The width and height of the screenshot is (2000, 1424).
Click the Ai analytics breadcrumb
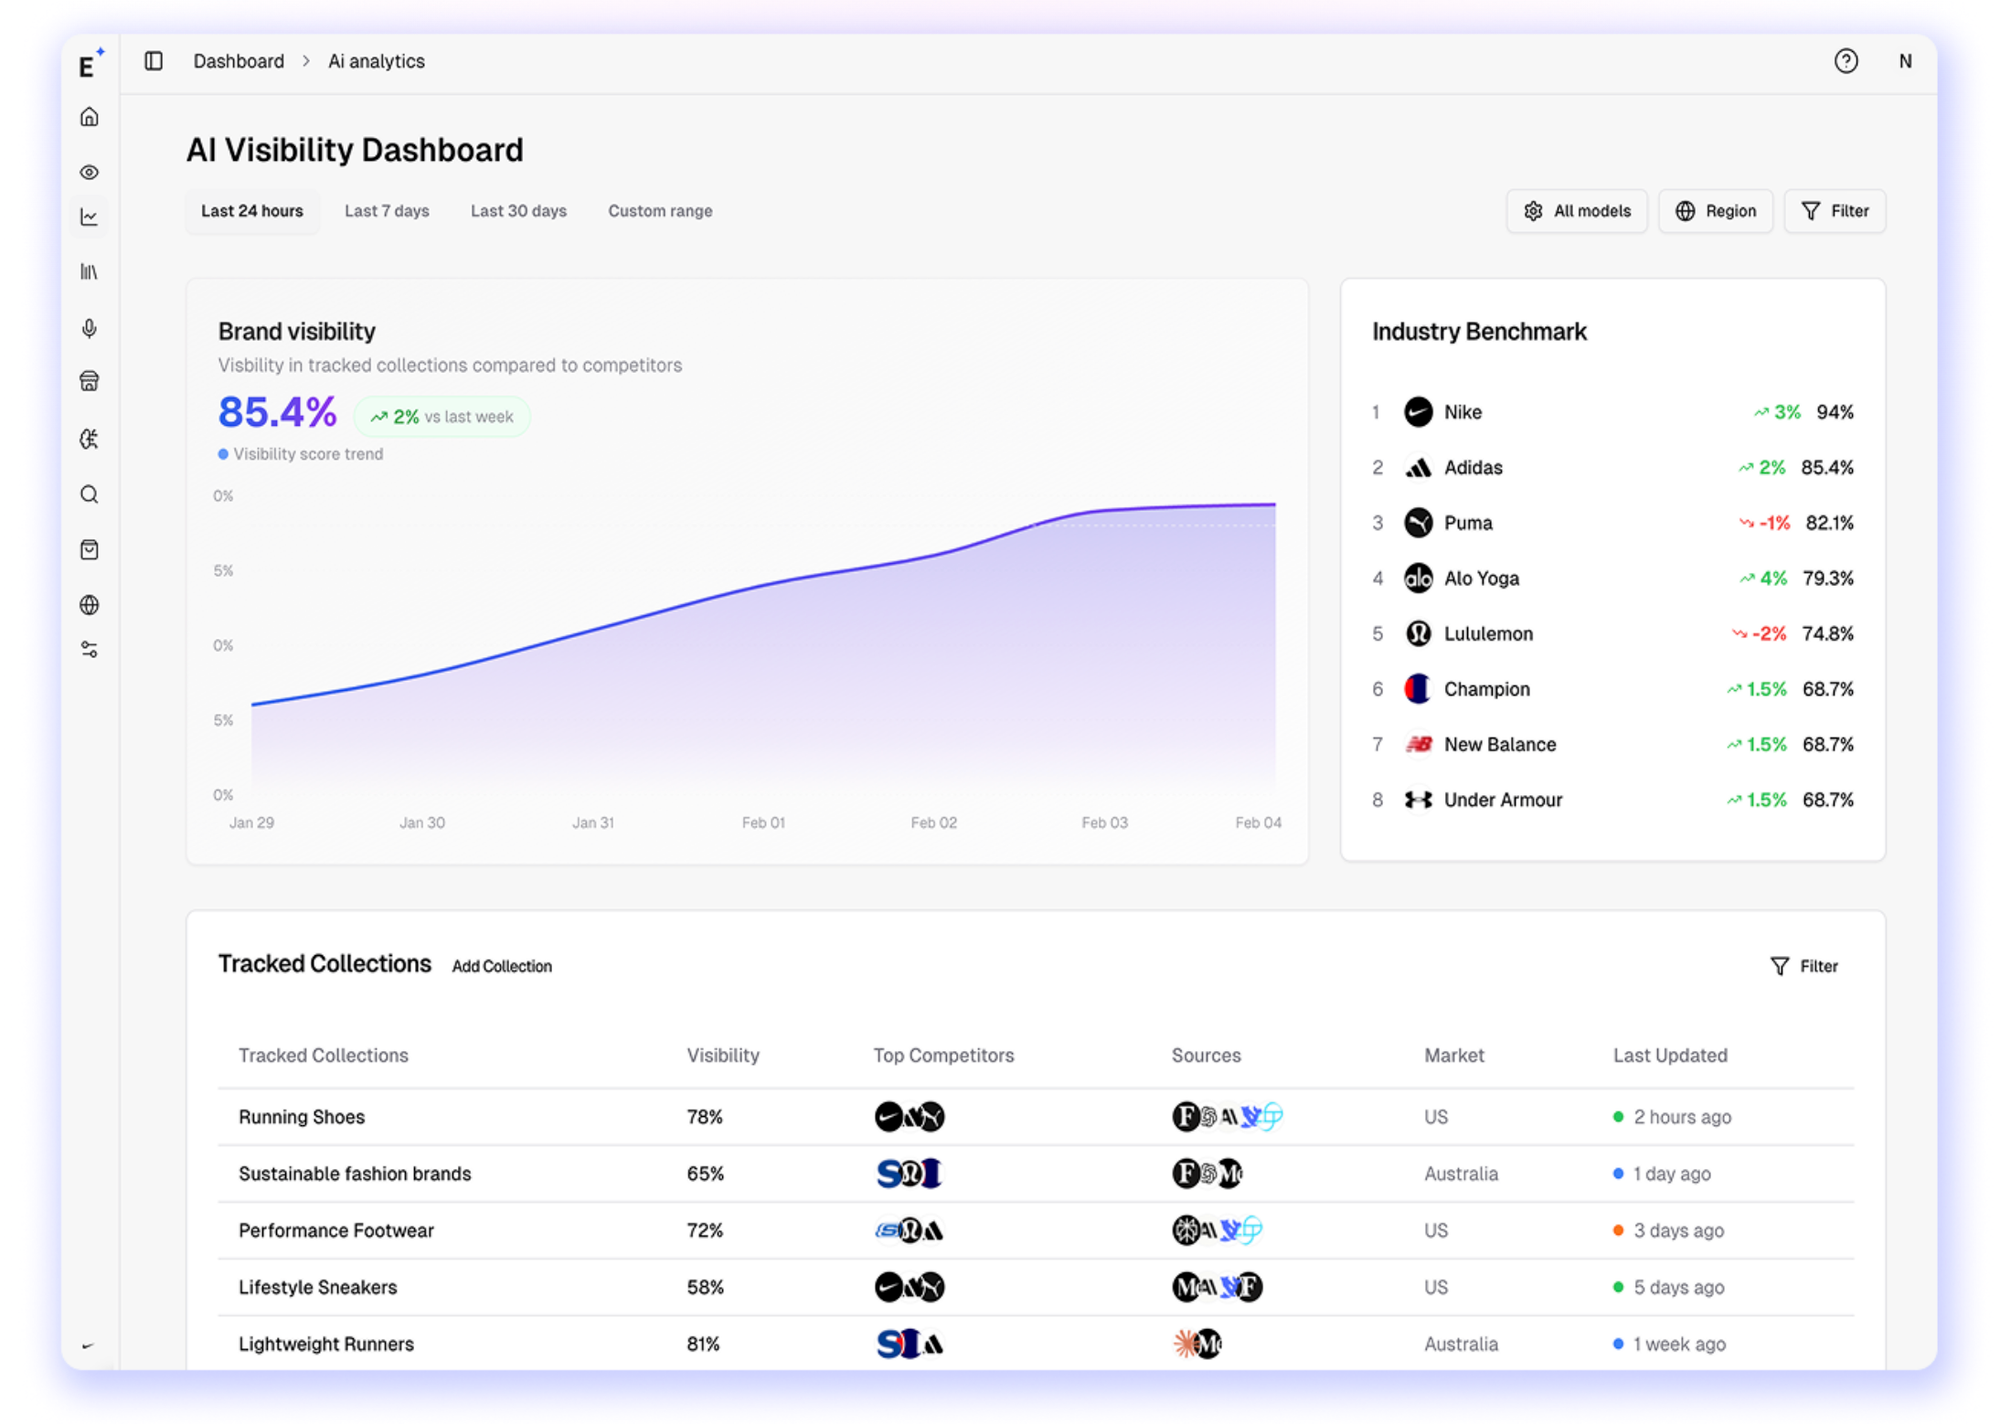click(376, 61)
